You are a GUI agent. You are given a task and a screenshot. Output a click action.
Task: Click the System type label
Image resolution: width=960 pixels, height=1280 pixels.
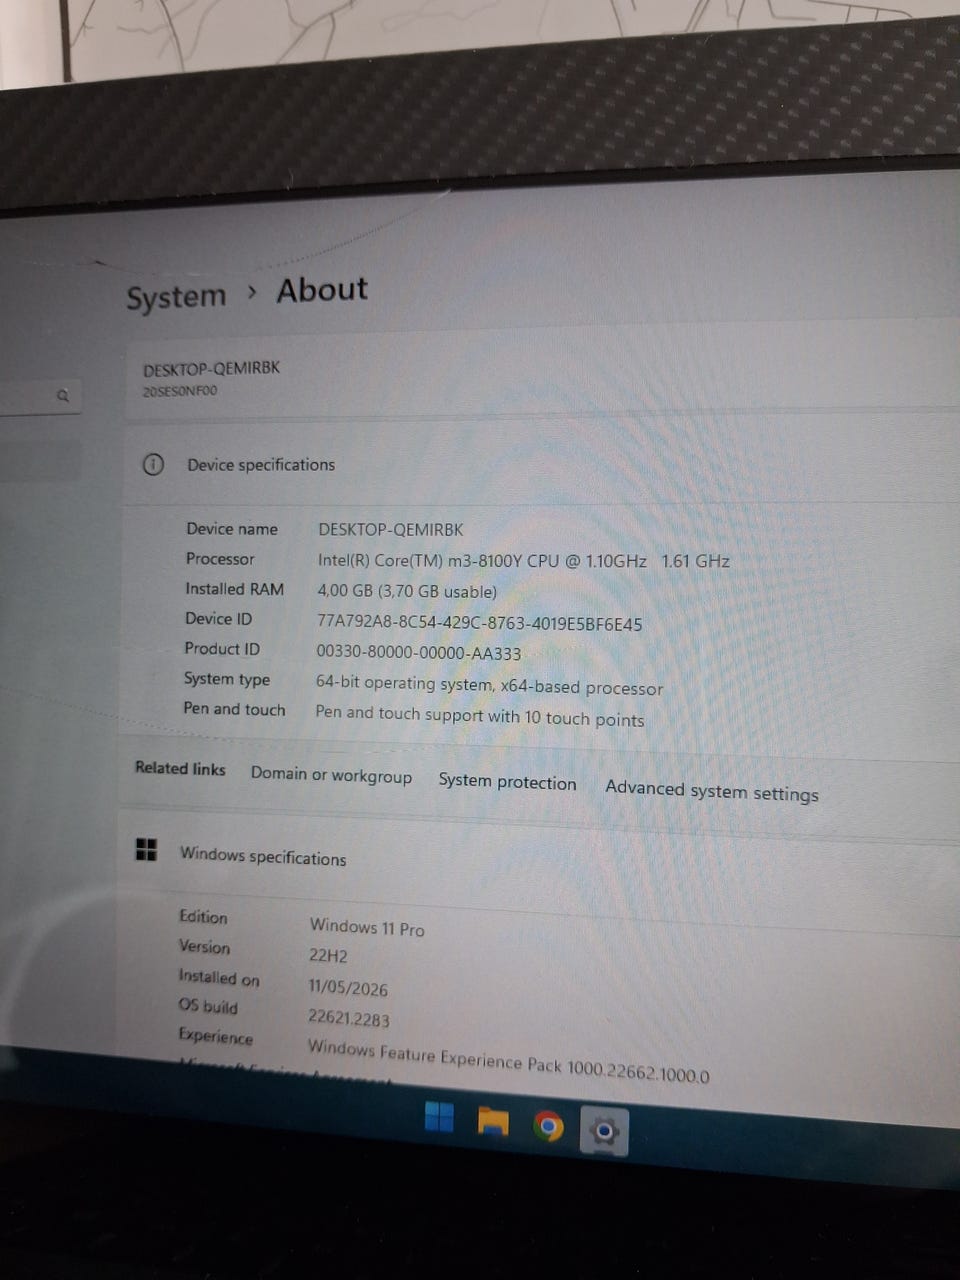227,679
